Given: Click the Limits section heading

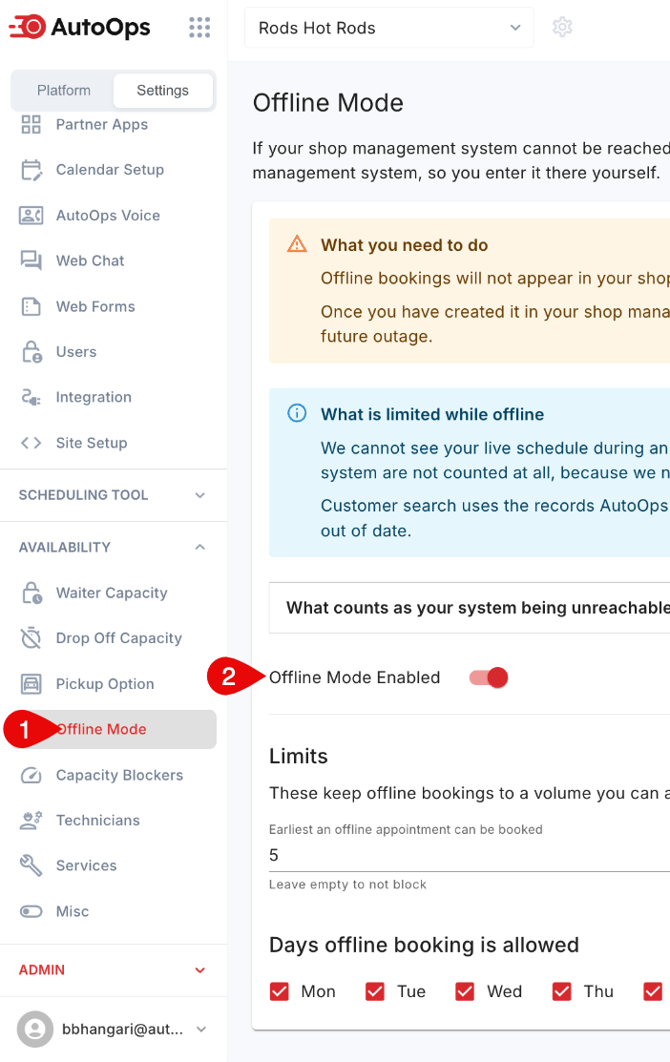Looking at the screenshot, I should (x=298, y=756).
